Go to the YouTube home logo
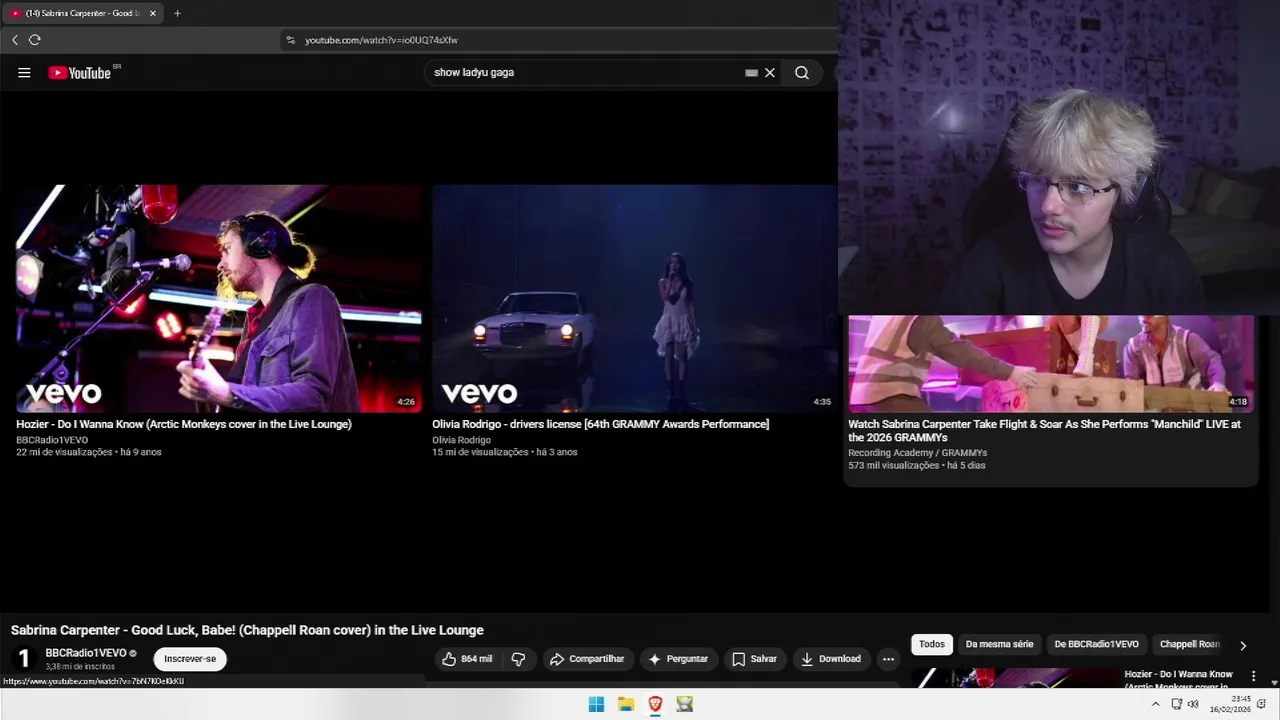1280x720 pixels. click(80, 72)
